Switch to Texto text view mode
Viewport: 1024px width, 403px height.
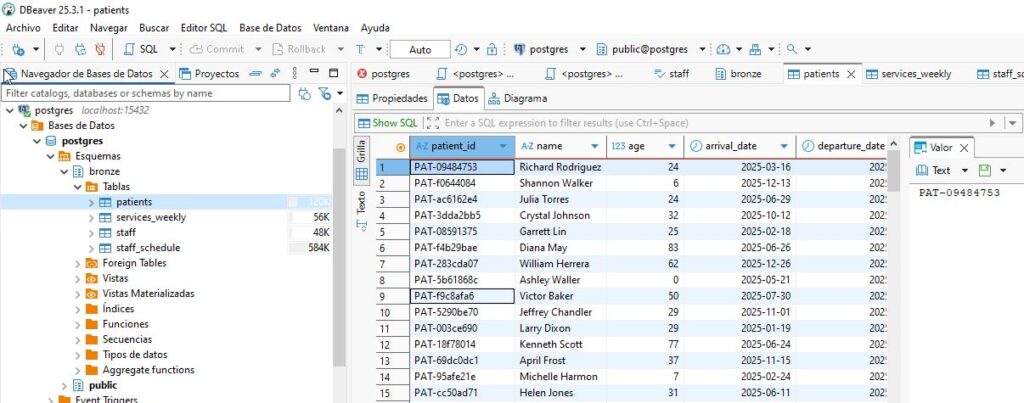coord(362,201)
